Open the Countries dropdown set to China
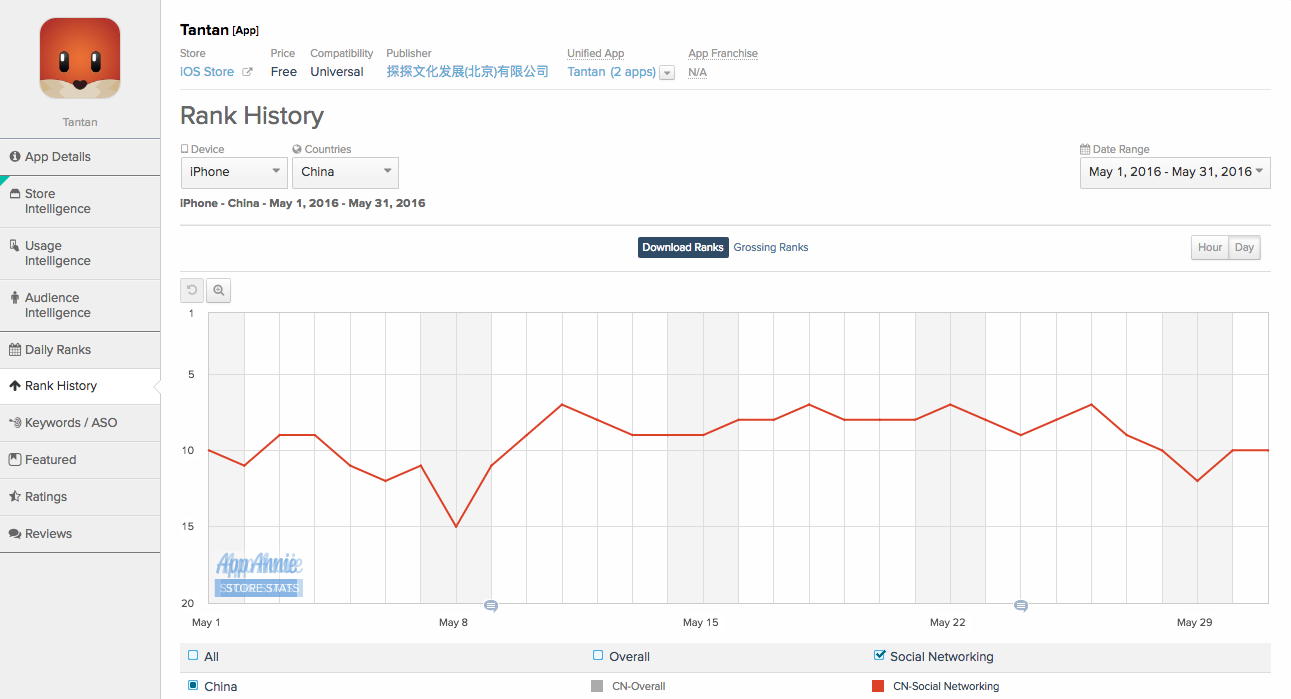 coord(345,172)
